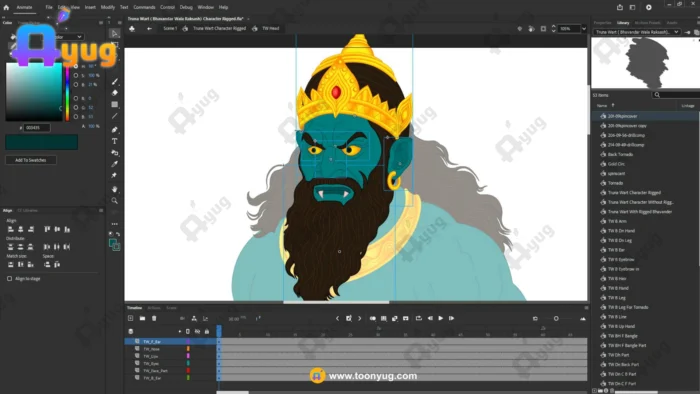Select the Line tool
Image resolution: width=700 pixels, height=394 pixels.
pyautogui.click(x=115, y=116)
